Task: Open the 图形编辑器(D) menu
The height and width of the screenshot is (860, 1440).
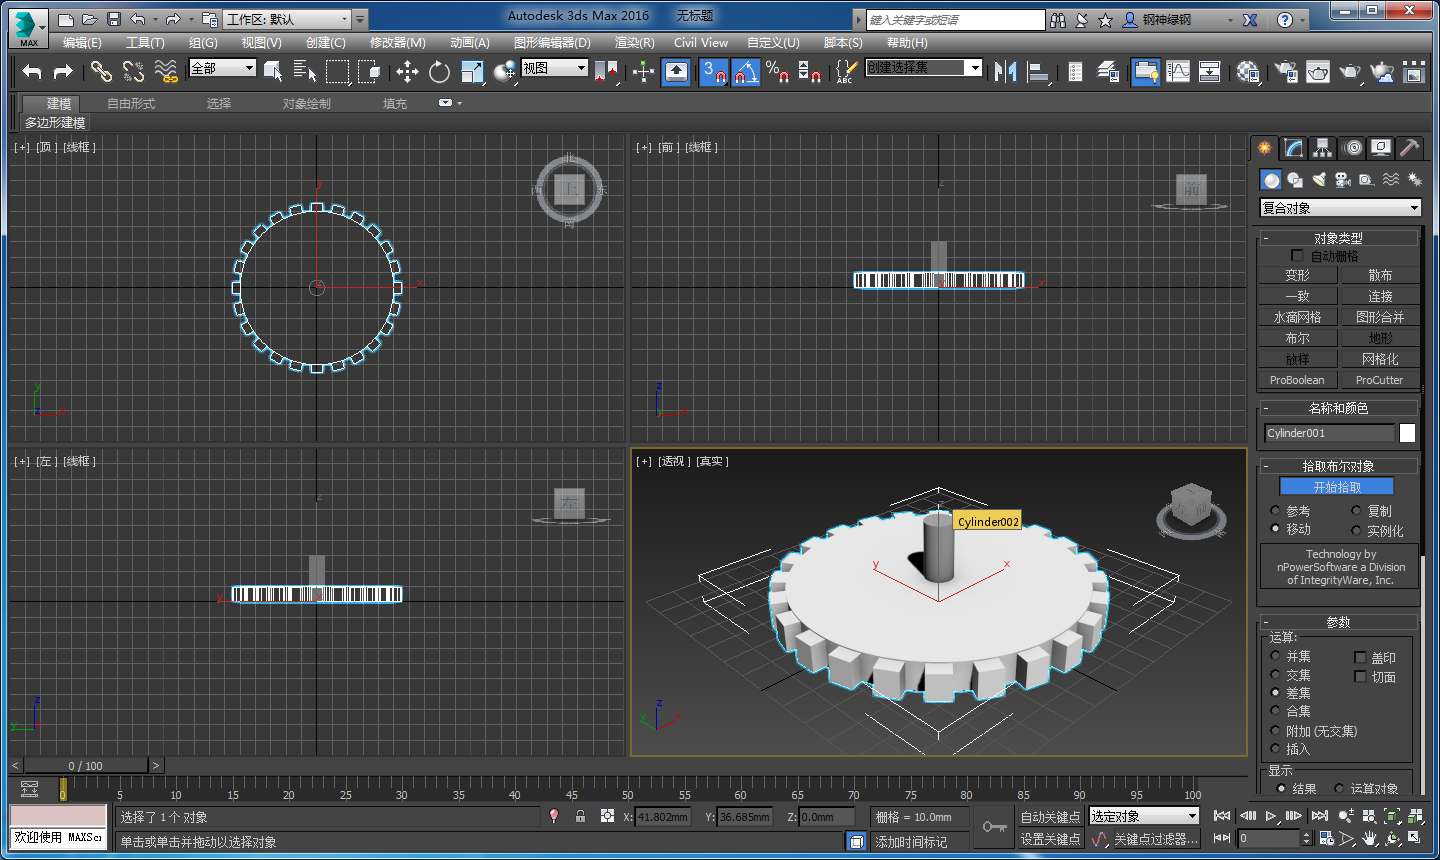Action: pos(552,42)
